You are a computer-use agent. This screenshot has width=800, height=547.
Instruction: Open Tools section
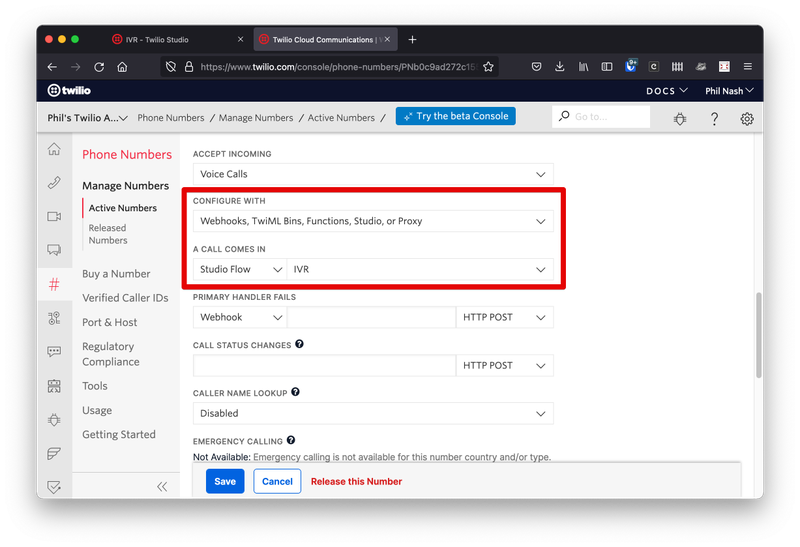(x=95, y=386)
